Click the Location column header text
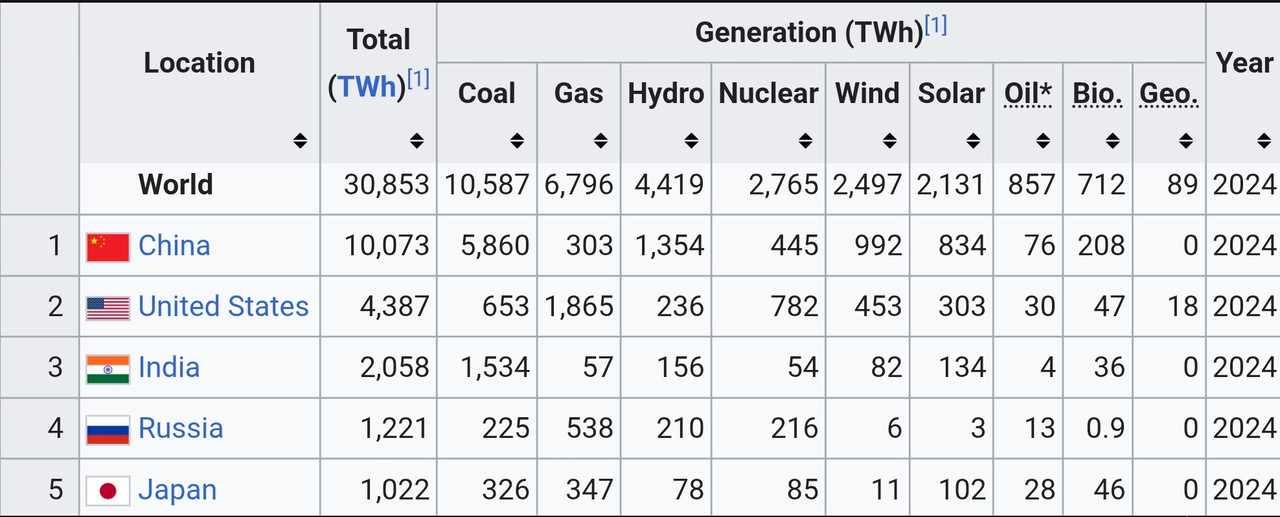 point(200,62)
